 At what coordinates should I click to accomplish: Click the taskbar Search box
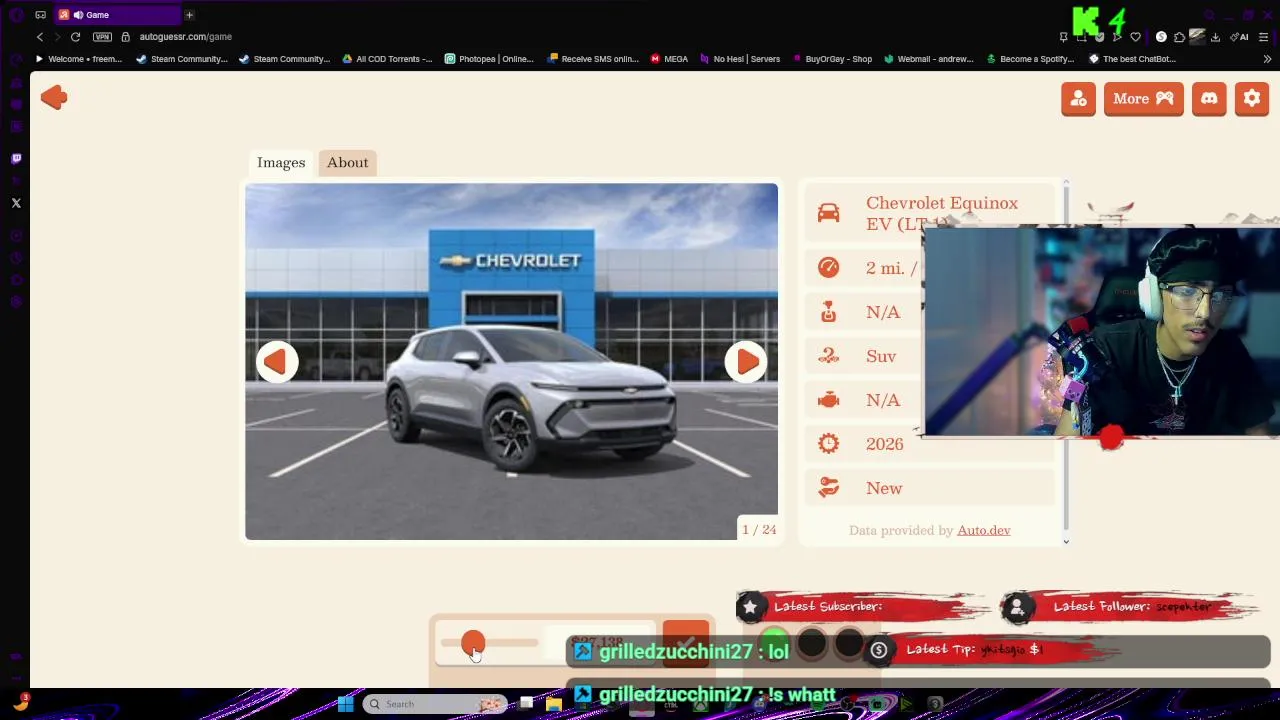click(434, 704)
